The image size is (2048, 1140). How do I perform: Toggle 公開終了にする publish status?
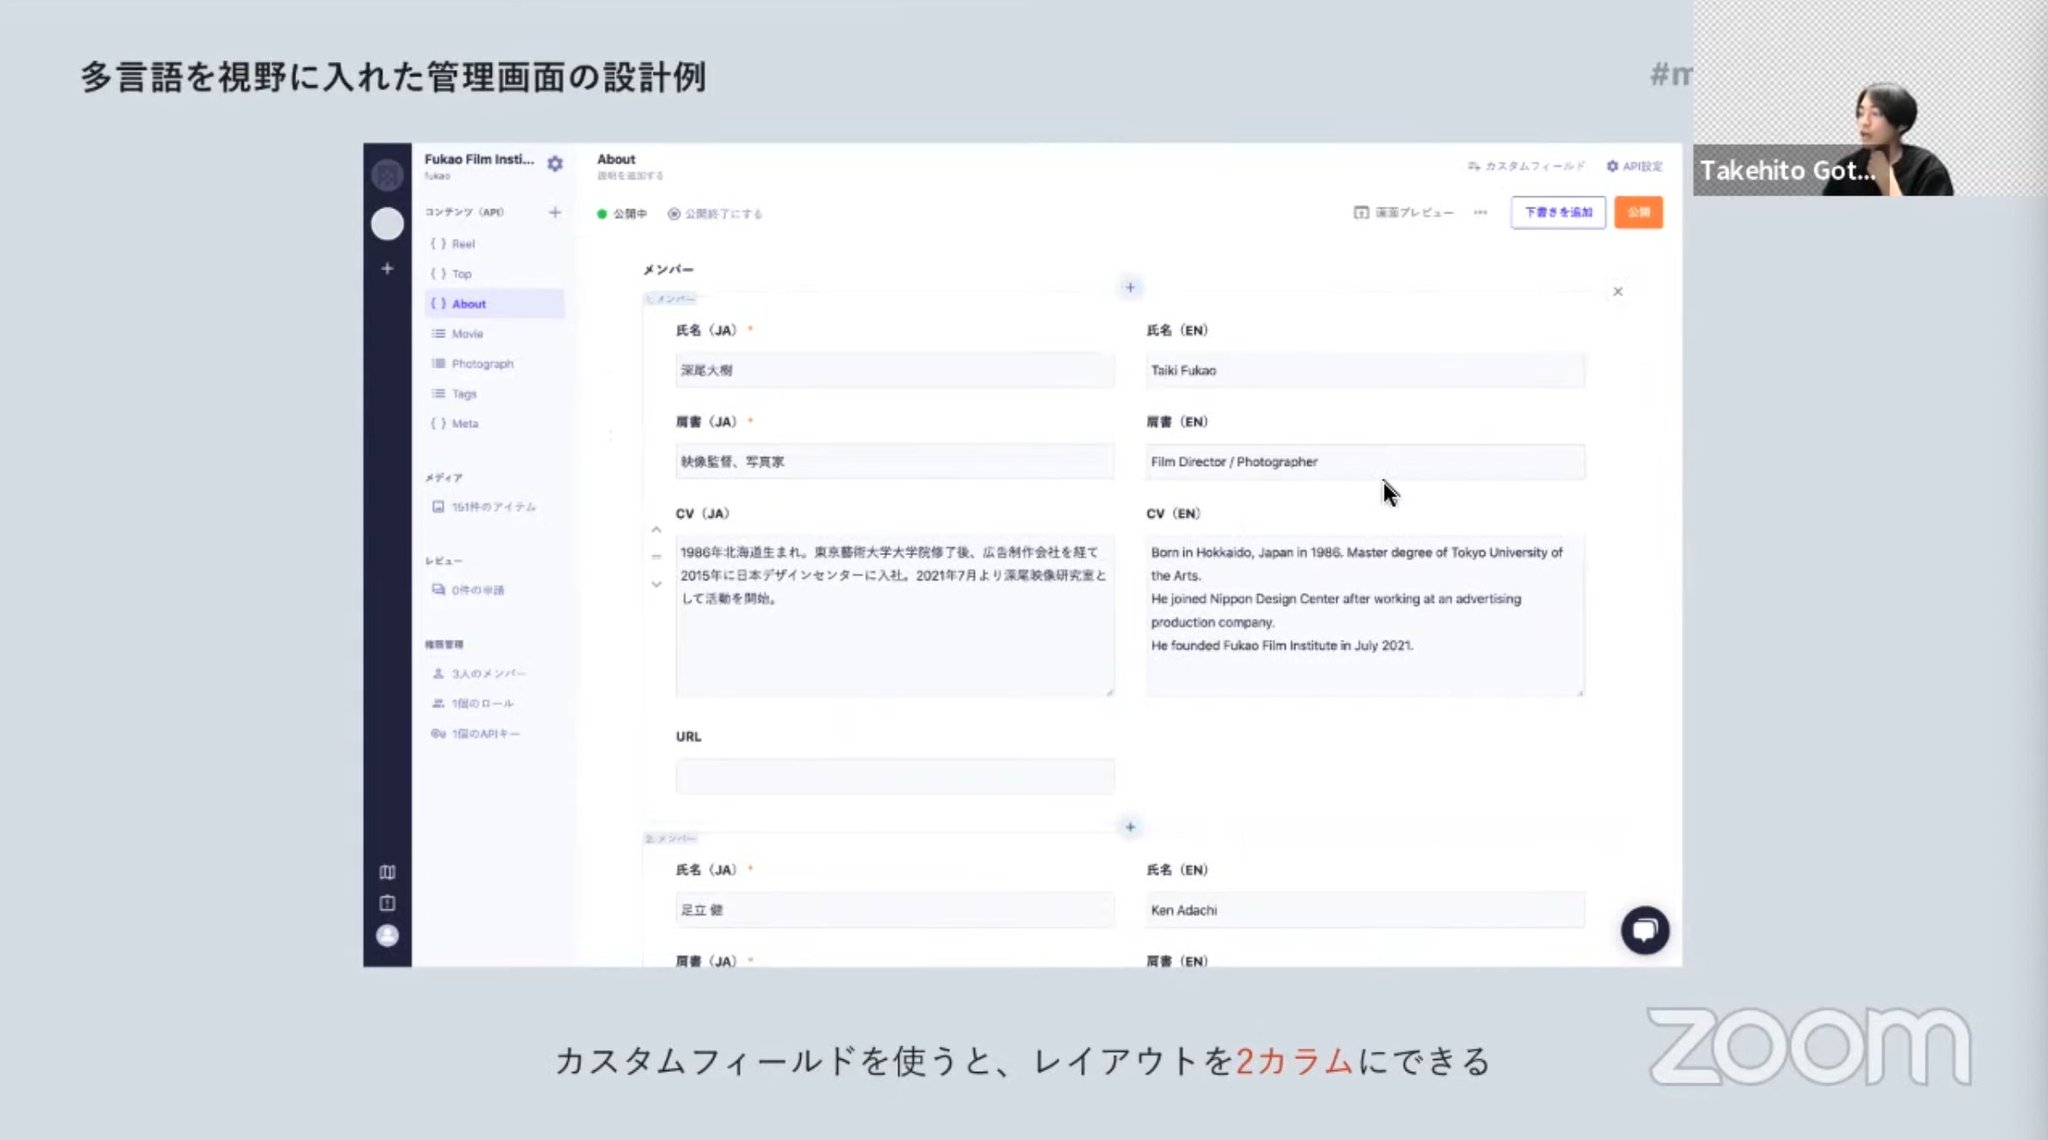715,213
